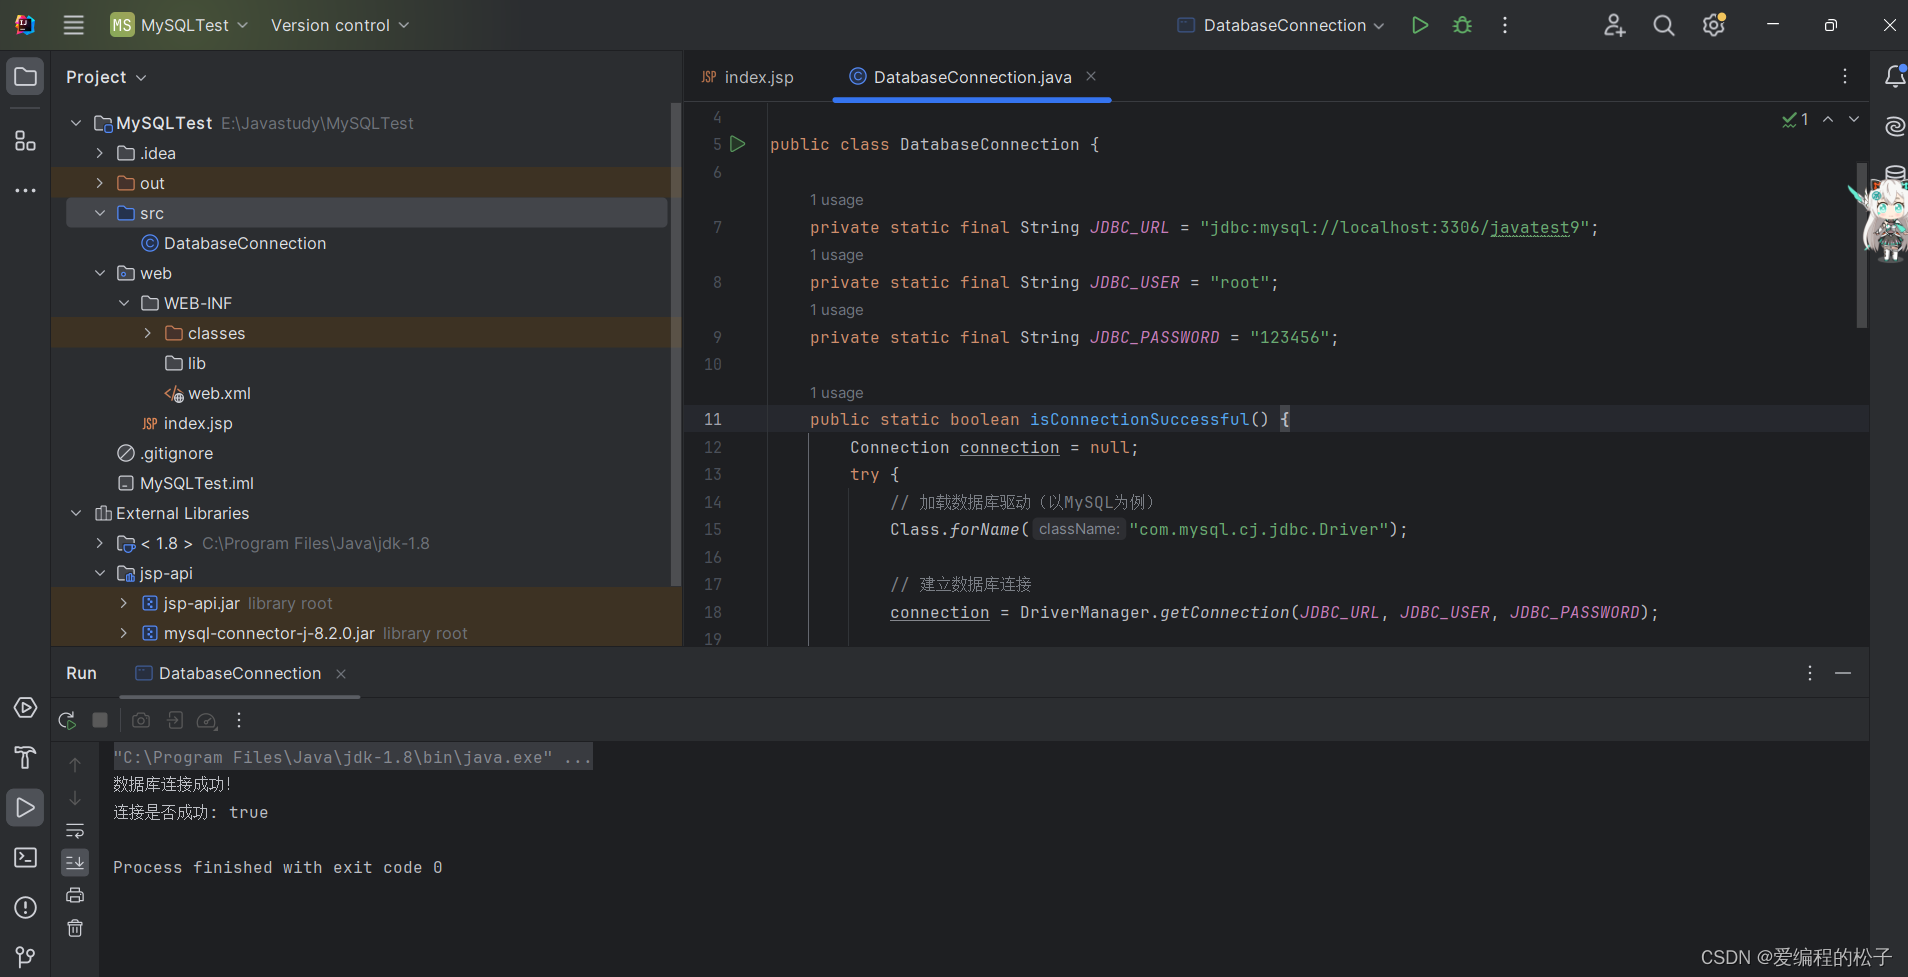This screenshot has width=1908, height=977.
Task: Hide the Run tool window
Action: [1843, 673]
